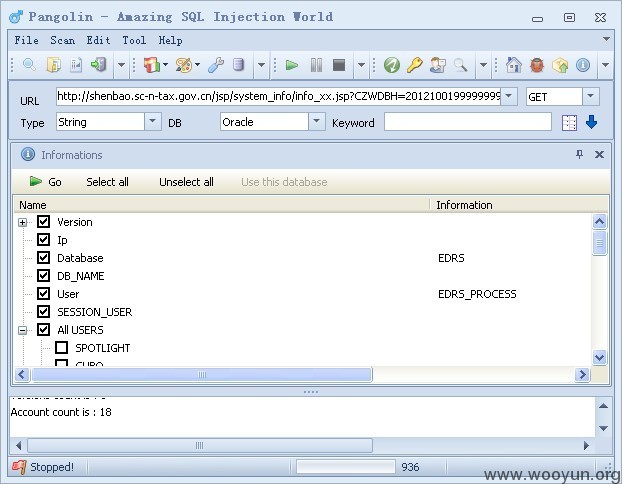Click the yellow key icon
Viewport: 622px width, 484px height.
point(415,65)
